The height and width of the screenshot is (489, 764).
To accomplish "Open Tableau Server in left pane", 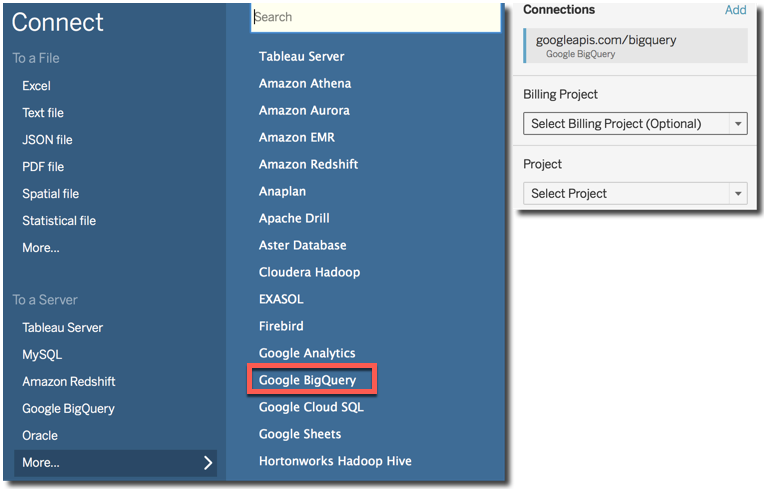I will (62, 328).
